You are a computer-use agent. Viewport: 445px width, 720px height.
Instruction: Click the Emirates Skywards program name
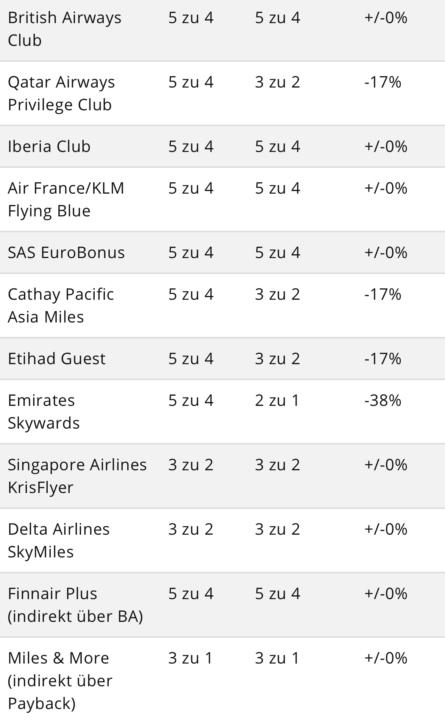44,411
